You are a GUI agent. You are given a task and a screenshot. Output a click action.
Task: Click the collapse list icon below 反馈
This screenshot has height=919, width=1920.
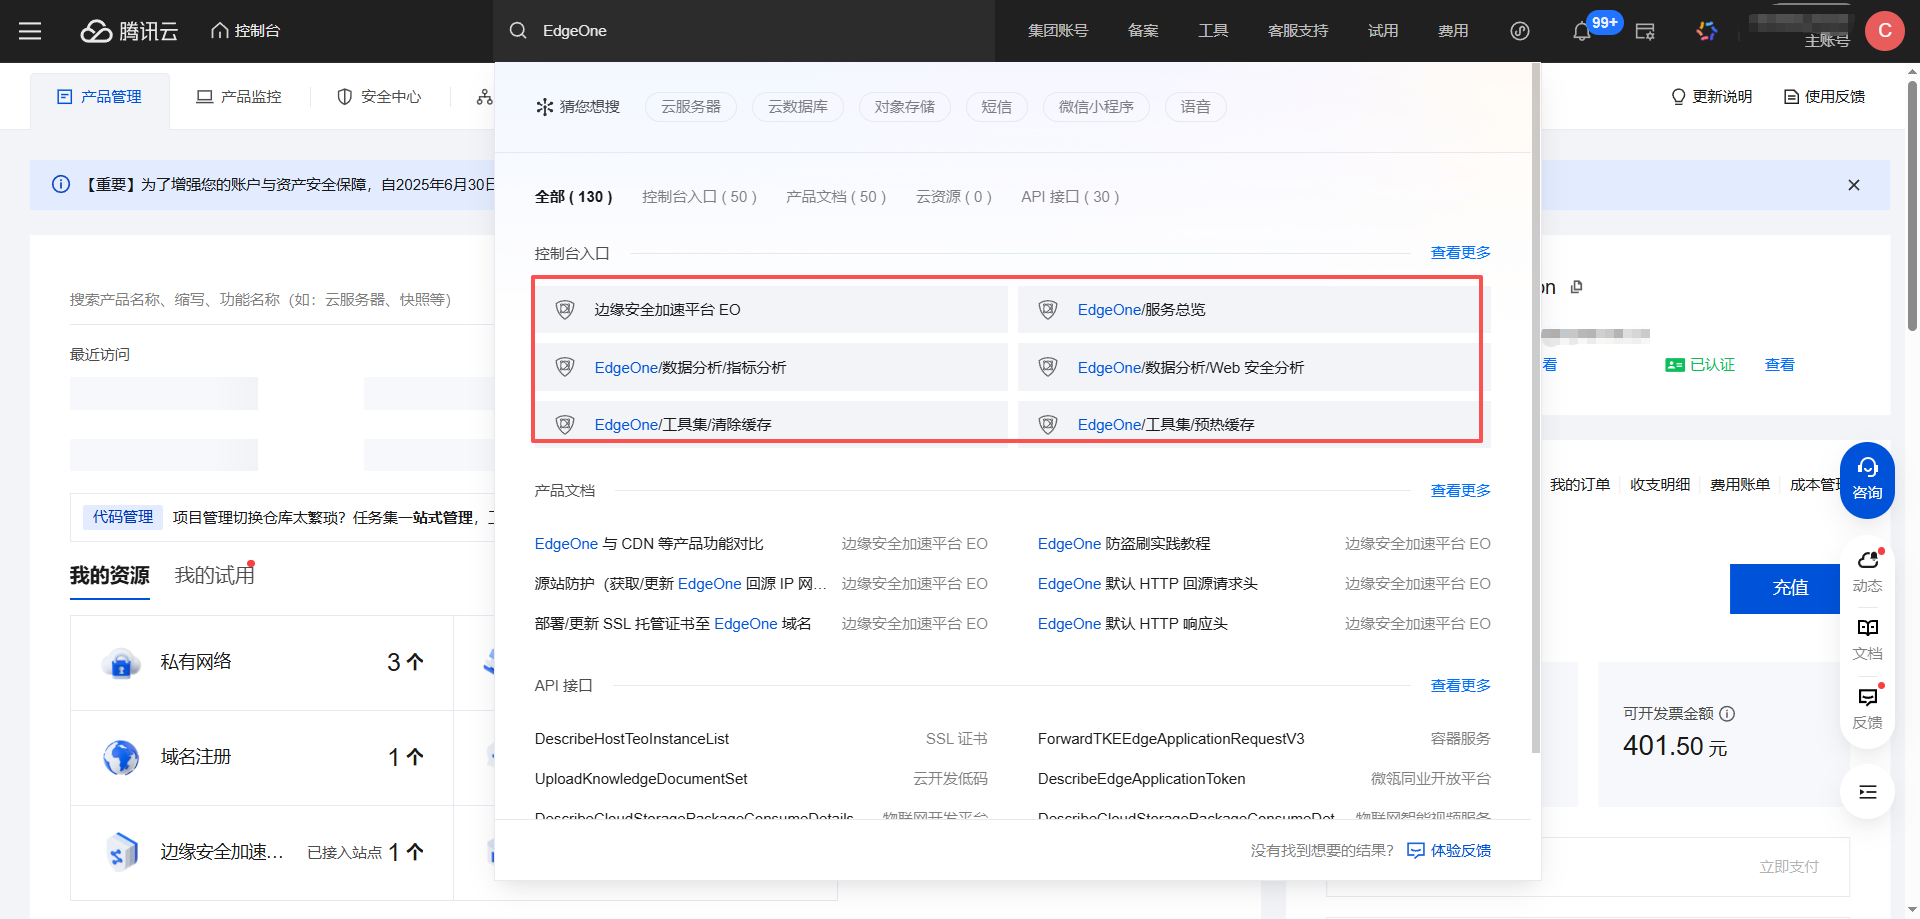(x=1867, y=792)
